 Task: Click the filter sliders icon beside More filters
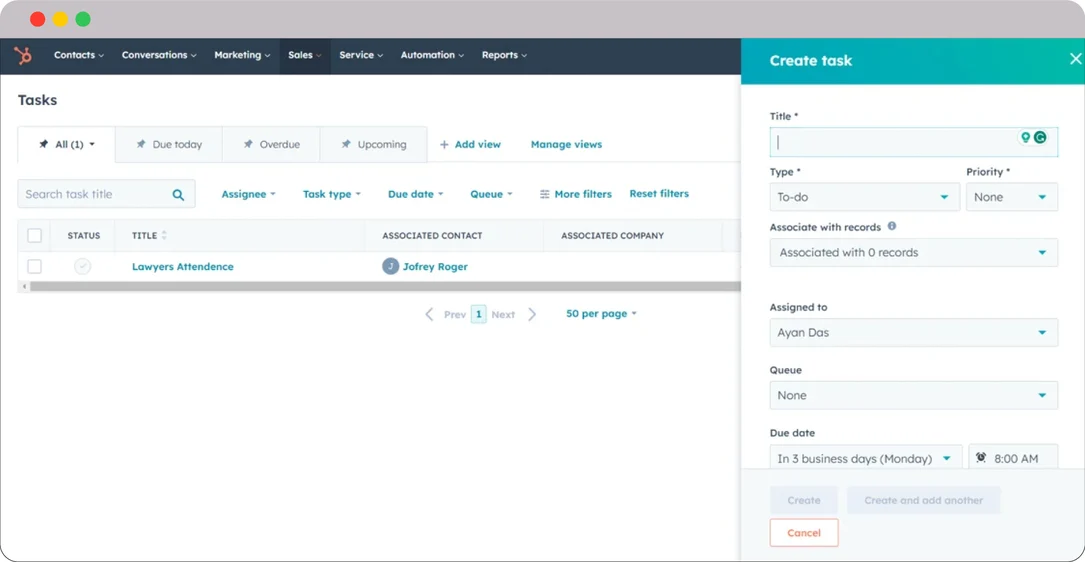545,194
